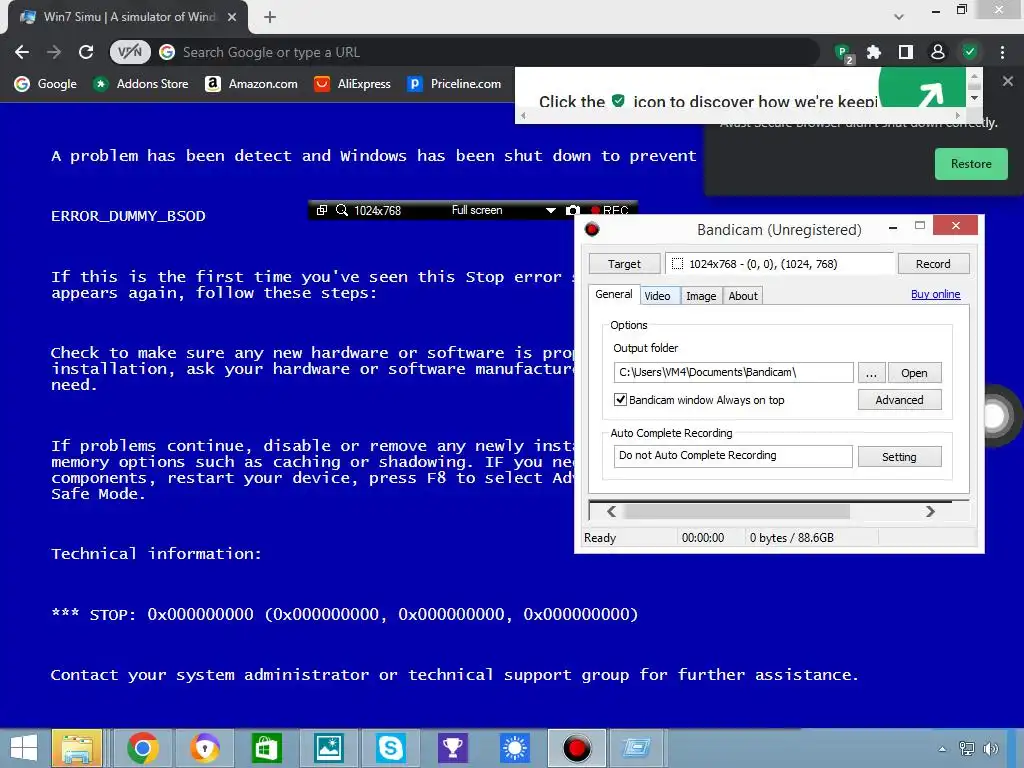
Task: Open the Addons Store bookmark
Action: tap(140, 84)
